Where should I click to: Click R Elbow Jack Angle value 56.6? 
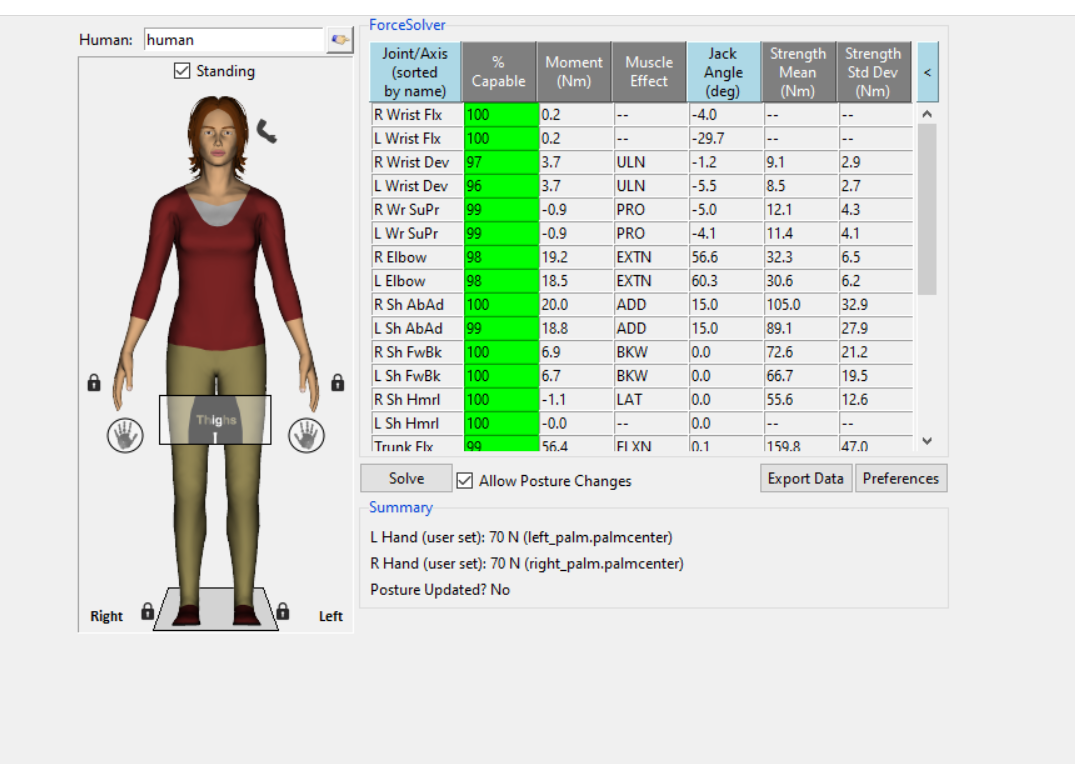click(726, 257)
